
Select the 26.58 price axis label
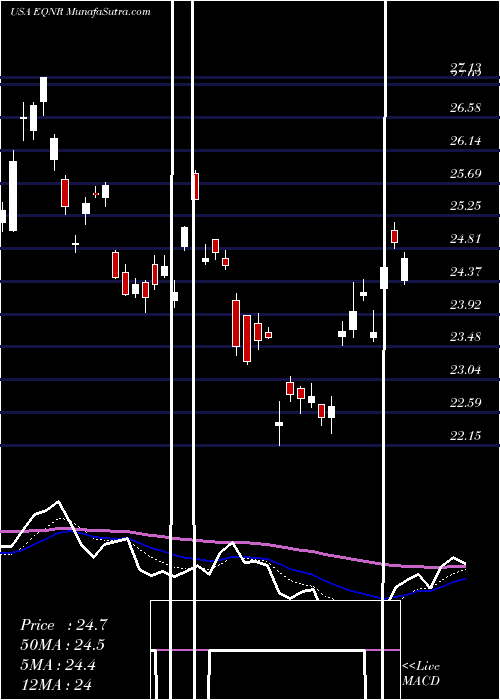coord(465,108)
